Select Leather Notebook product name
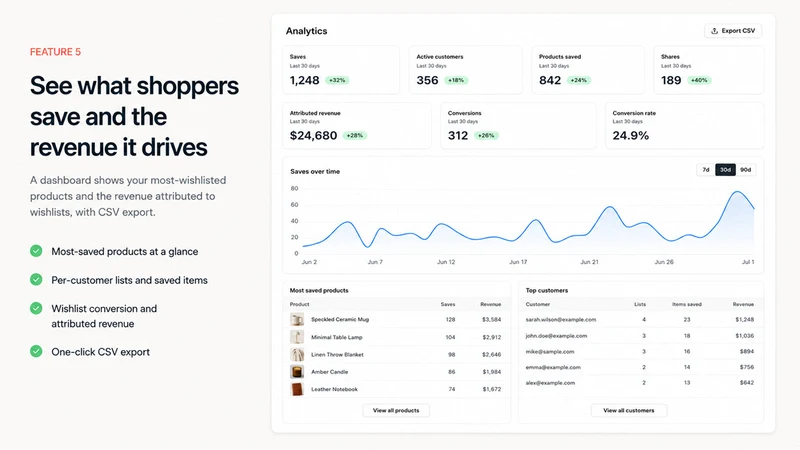Screen dimensions: 800x450 click(334, 389)
